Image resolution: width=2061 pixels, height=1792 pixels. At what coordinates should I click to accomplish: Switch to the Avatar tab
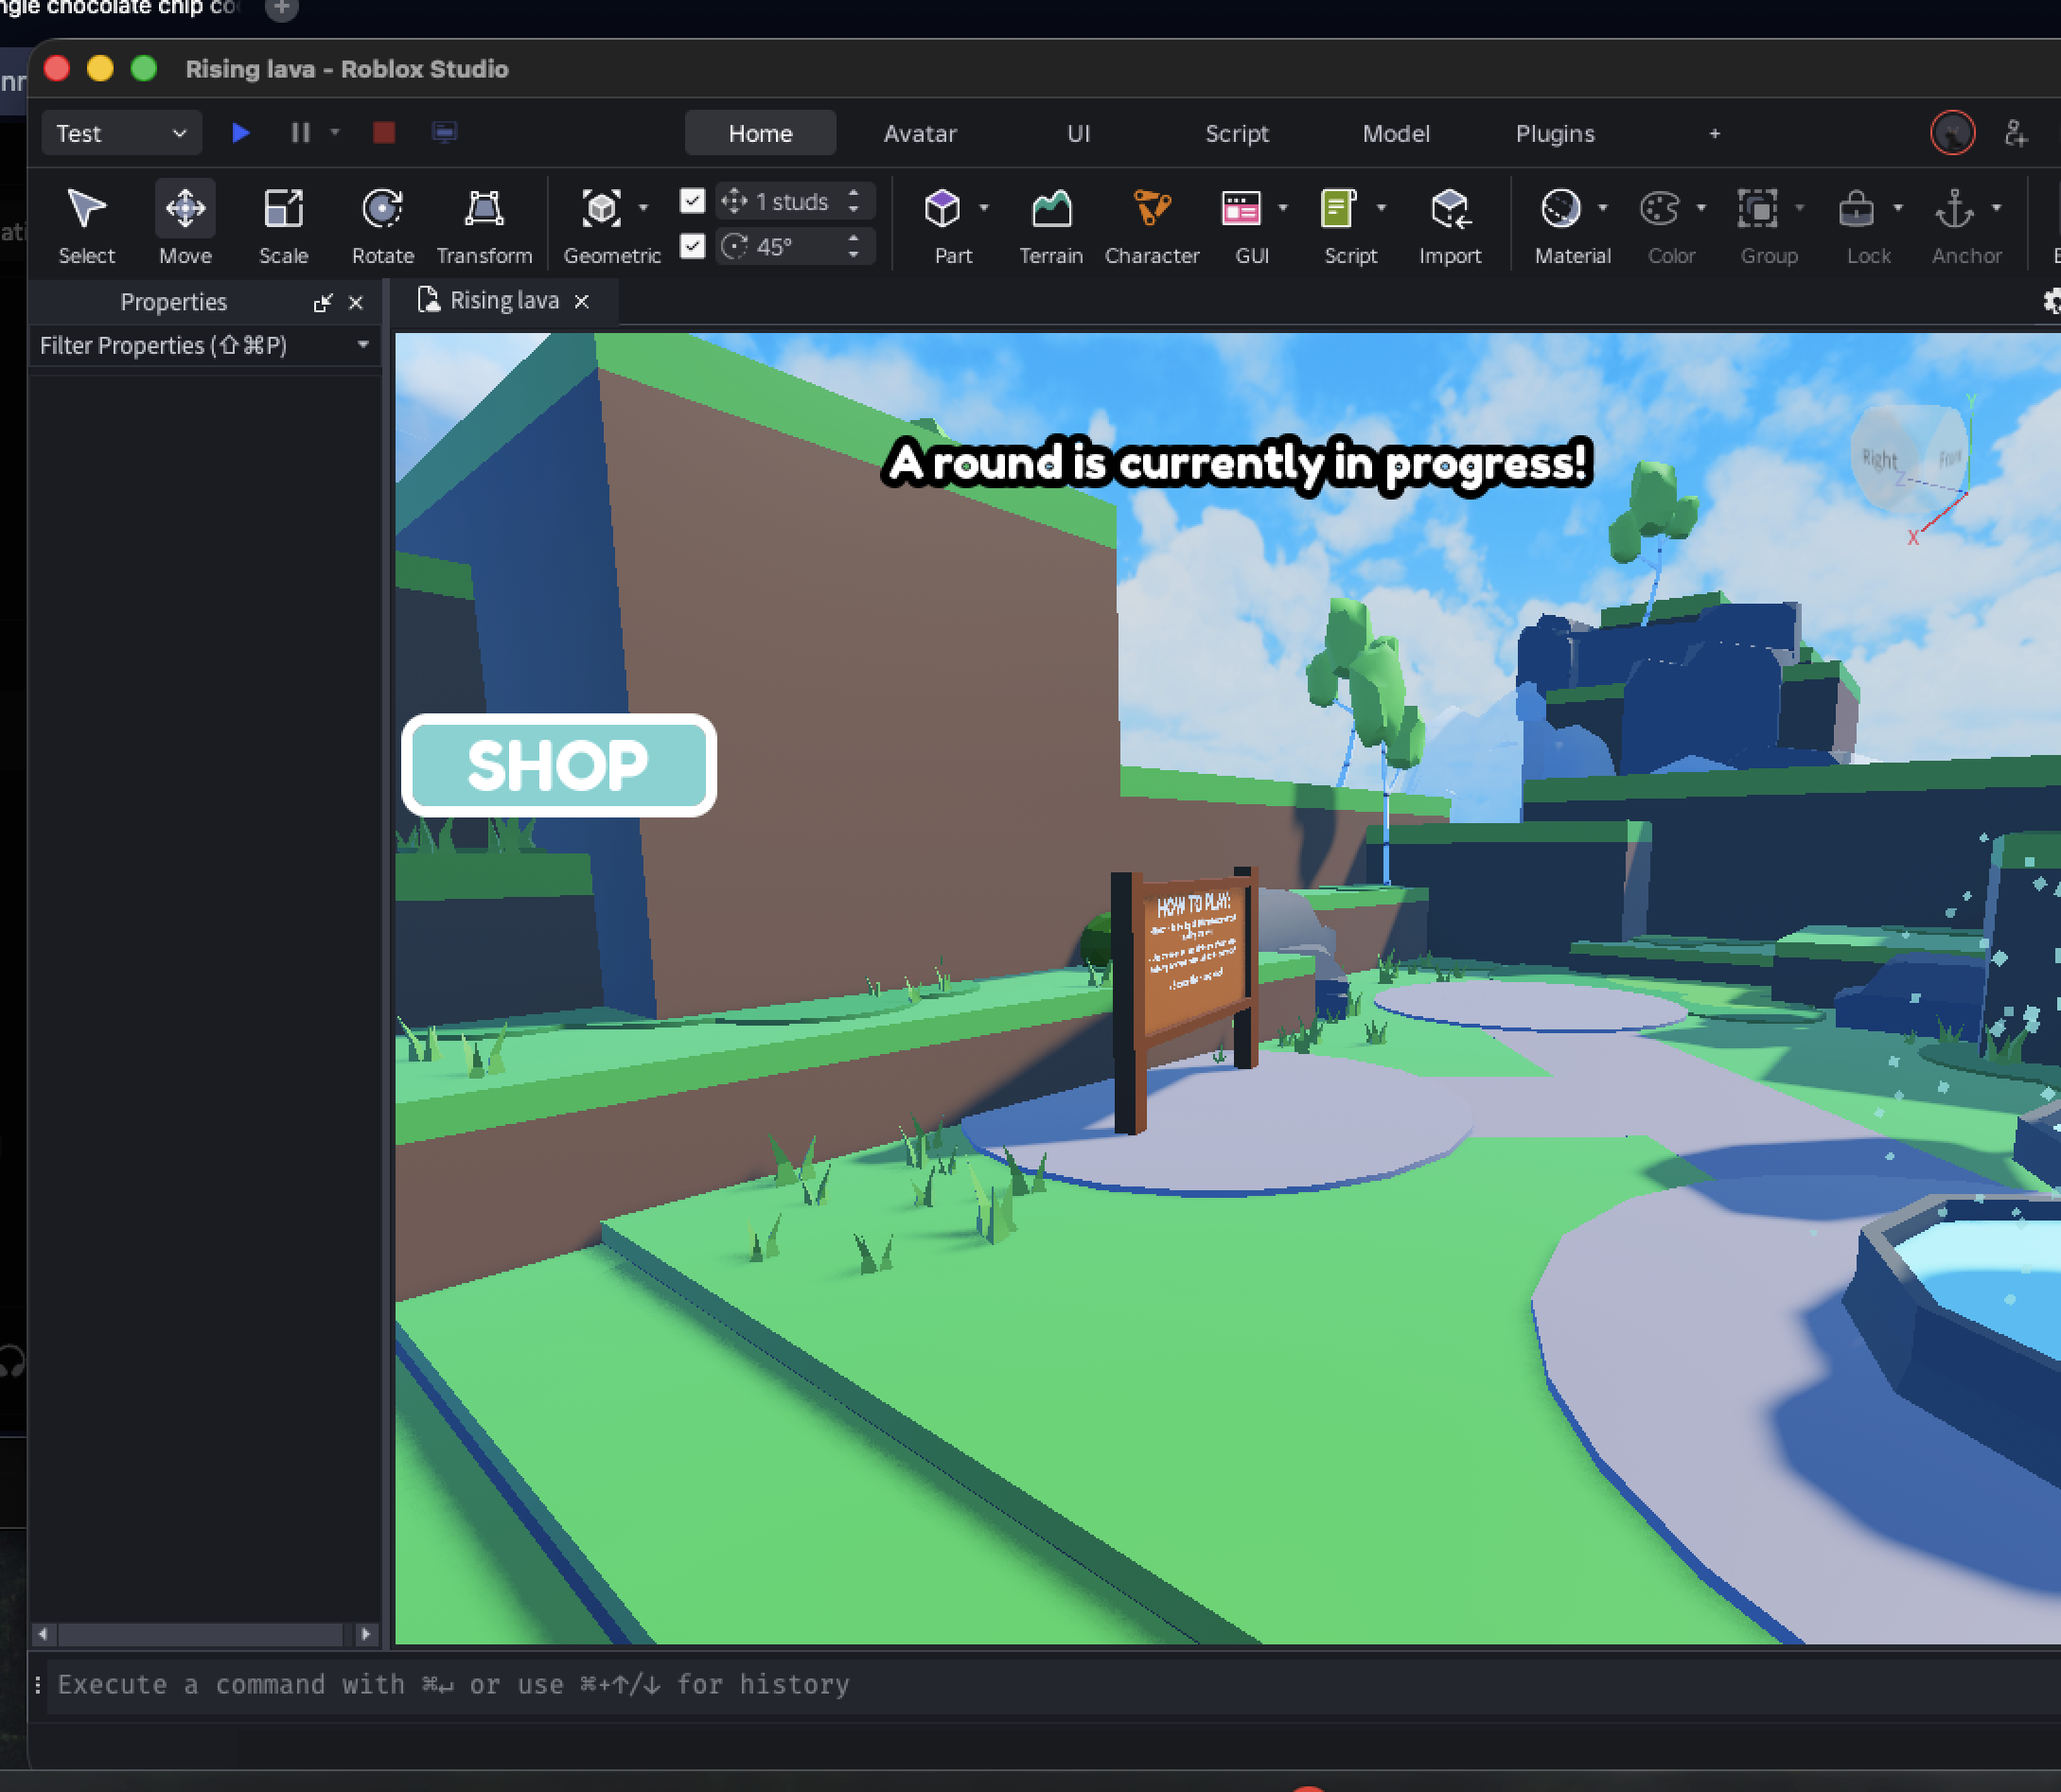(x=920, y=133)
